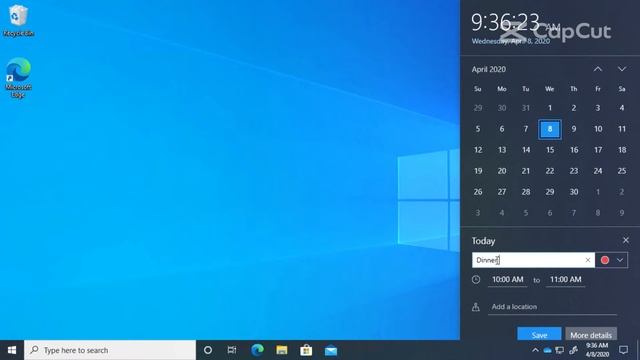Close the Today event panel

click(626, 240)
